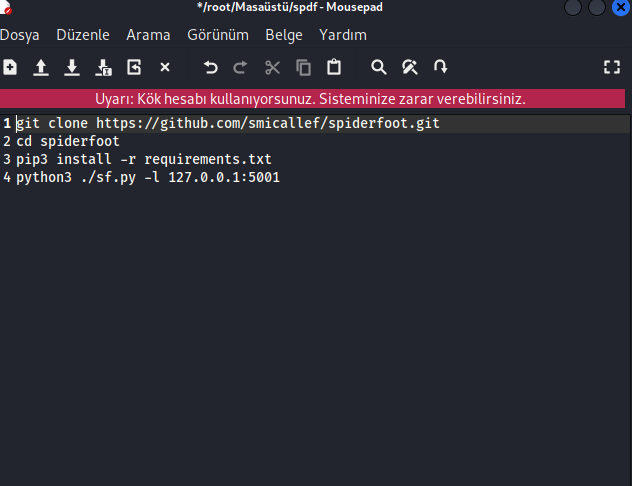Viewport: 632px width, 486px height.
Task: Expand the Görünüm menu
Action: 218,35
